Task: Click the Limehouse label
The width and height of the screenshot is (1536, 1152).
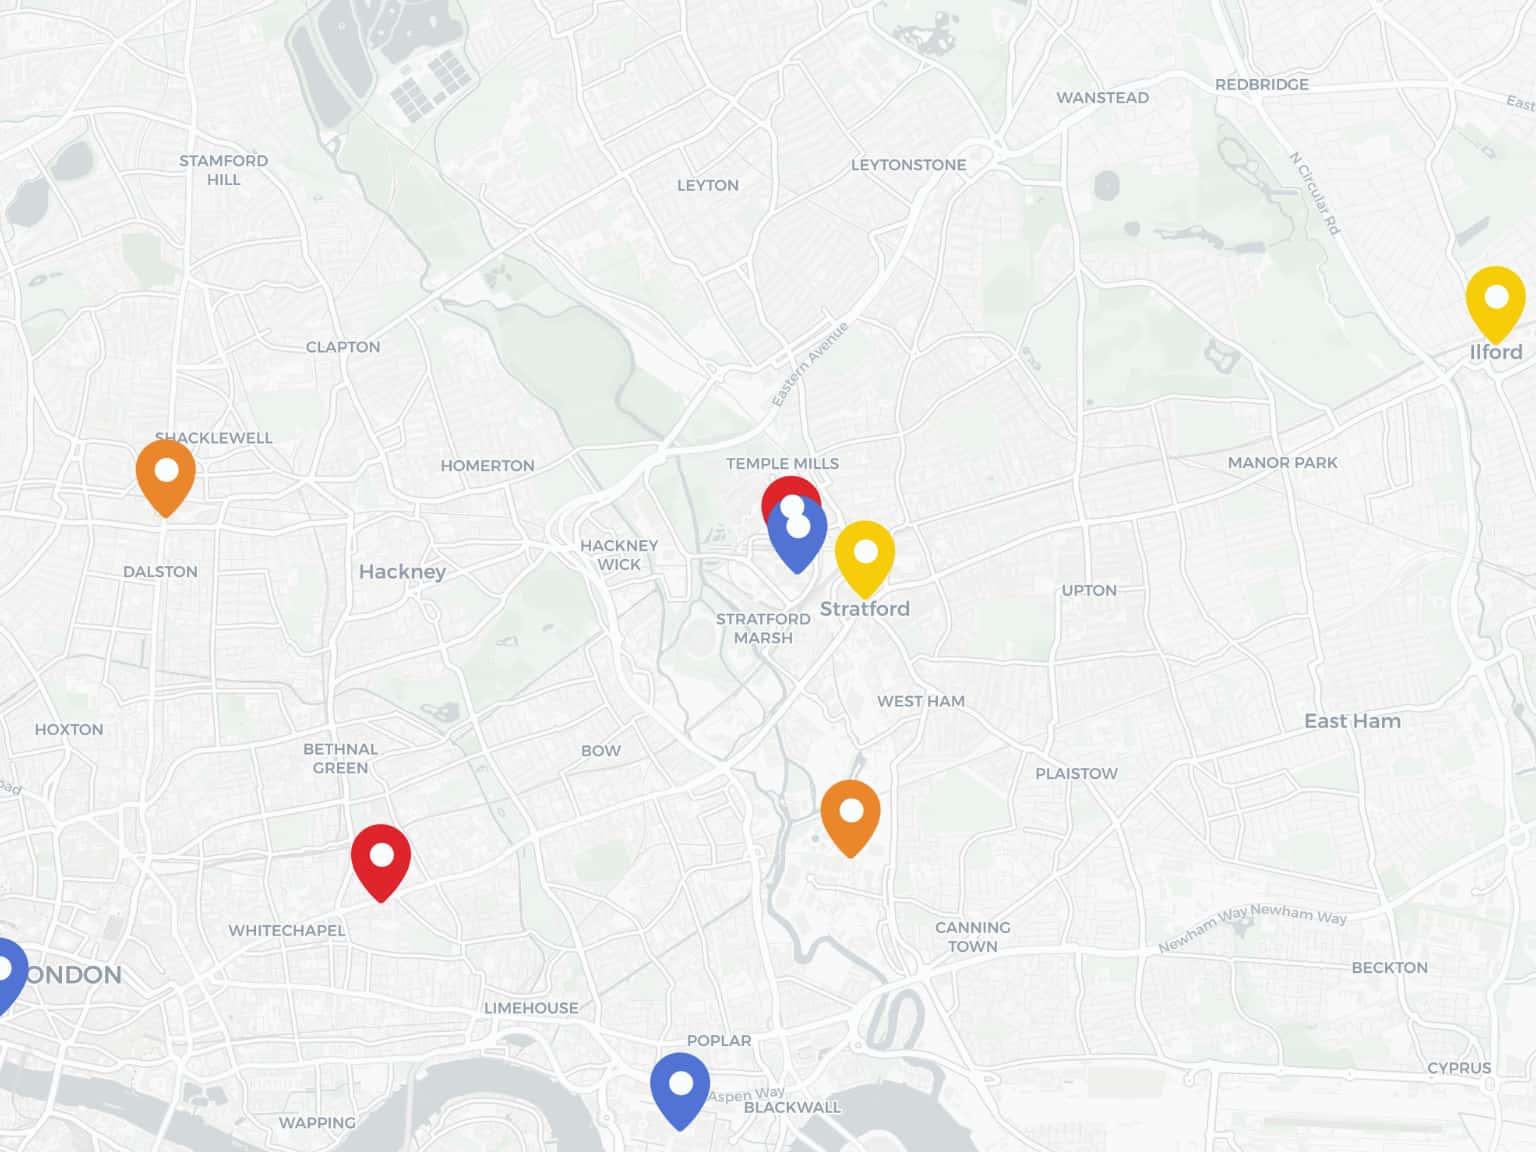Action: tap(531, 1008)
